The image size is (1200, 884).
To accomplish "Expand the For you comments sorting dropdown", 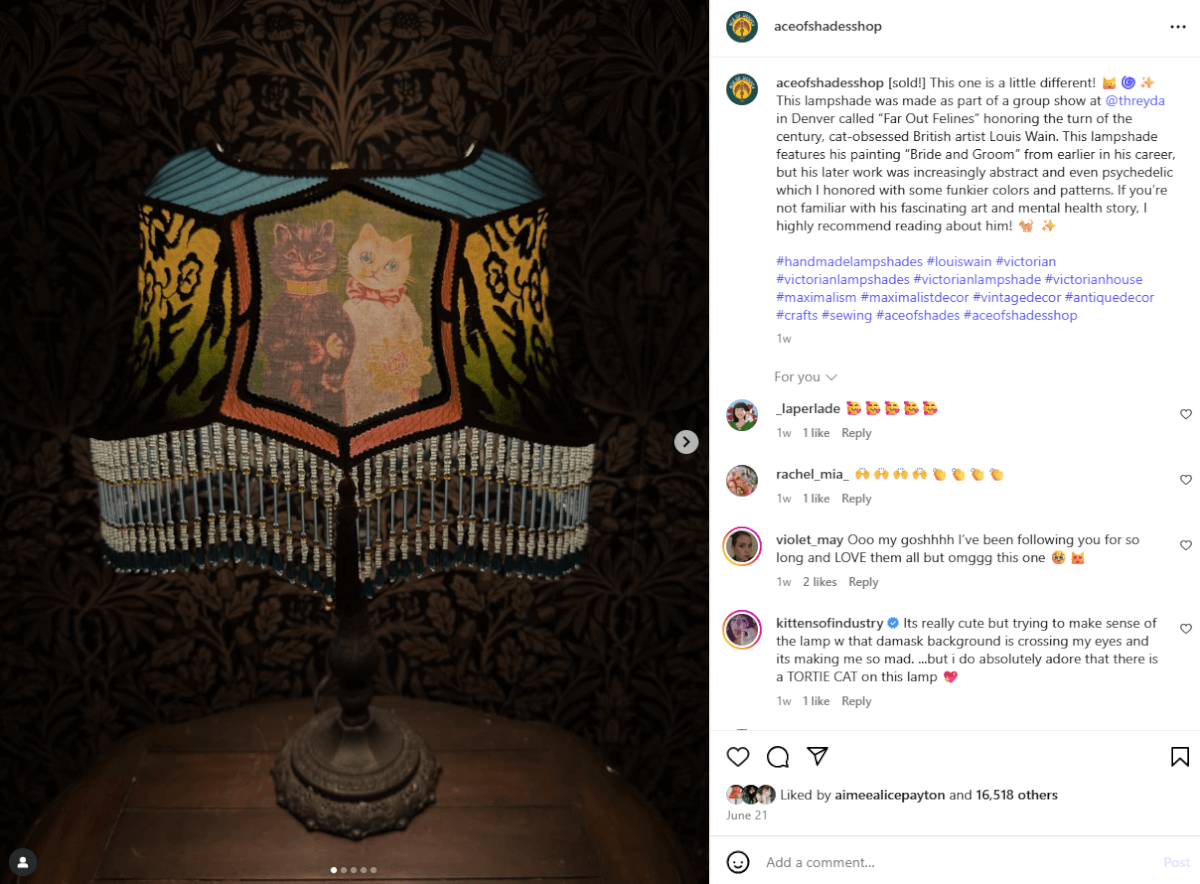I will tap(806, 377).
